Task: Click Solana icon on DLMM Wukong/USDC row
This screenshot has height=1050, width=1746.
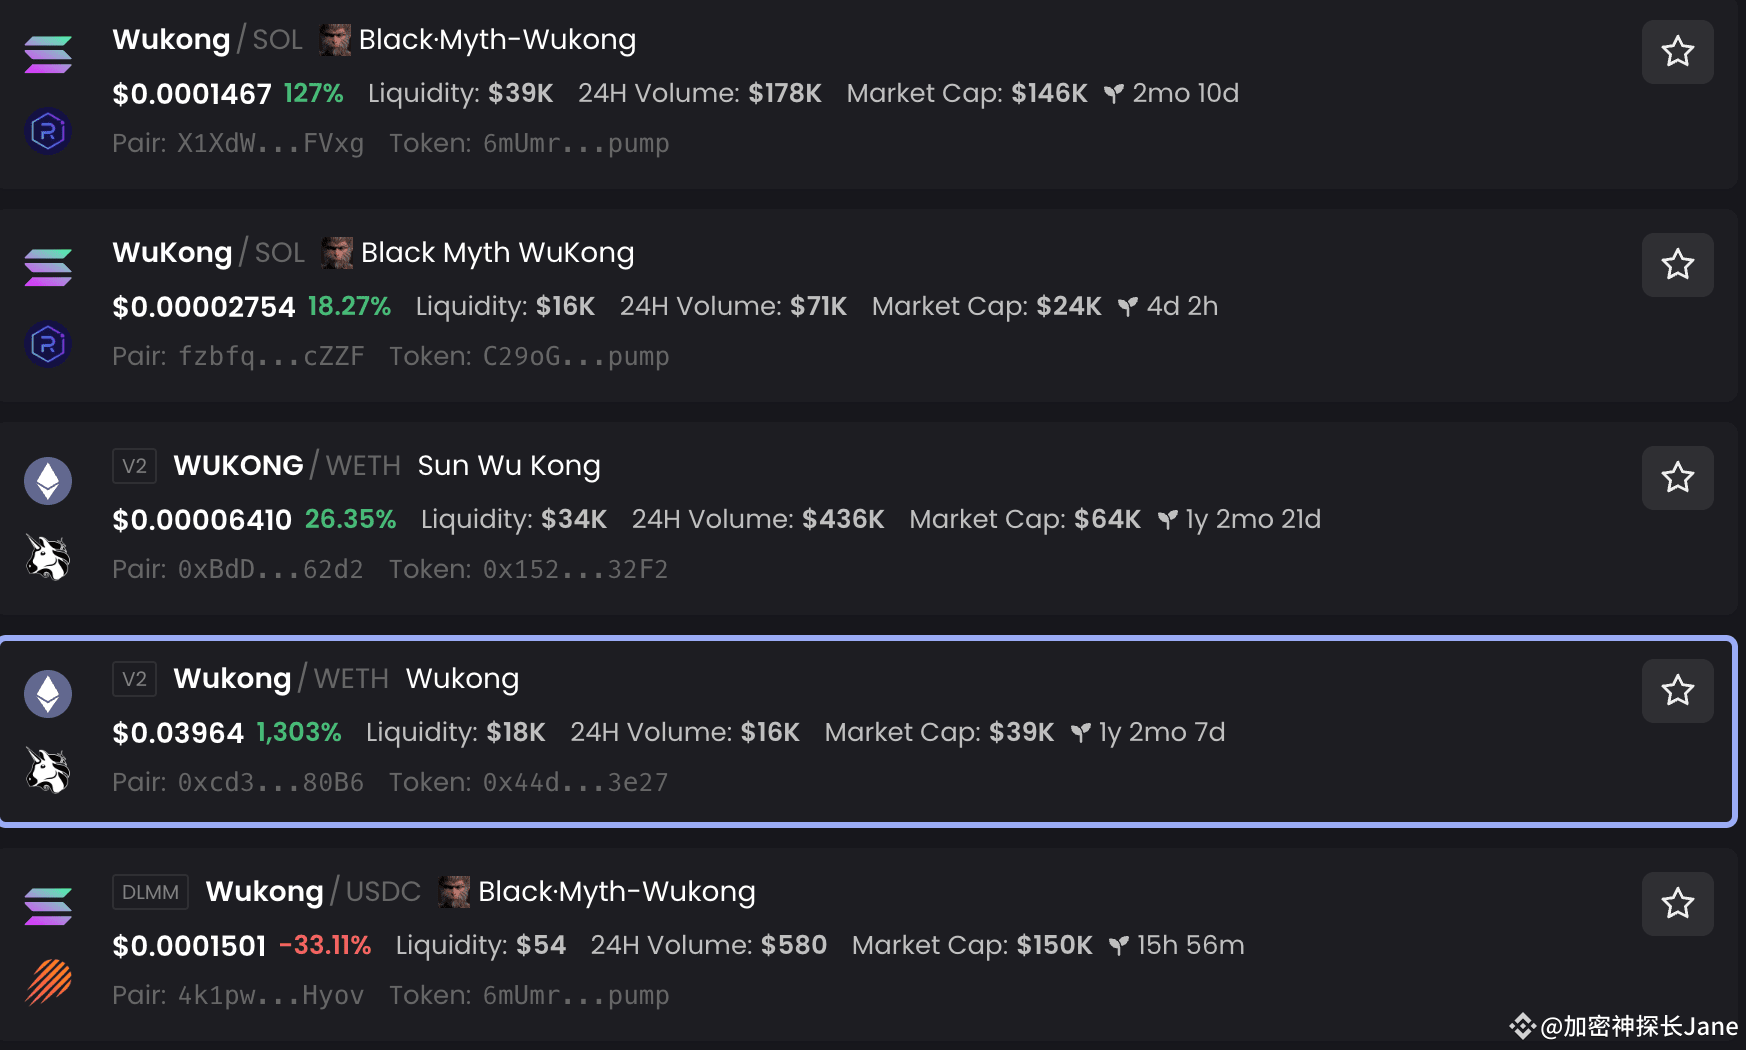Action: [48, 906]
